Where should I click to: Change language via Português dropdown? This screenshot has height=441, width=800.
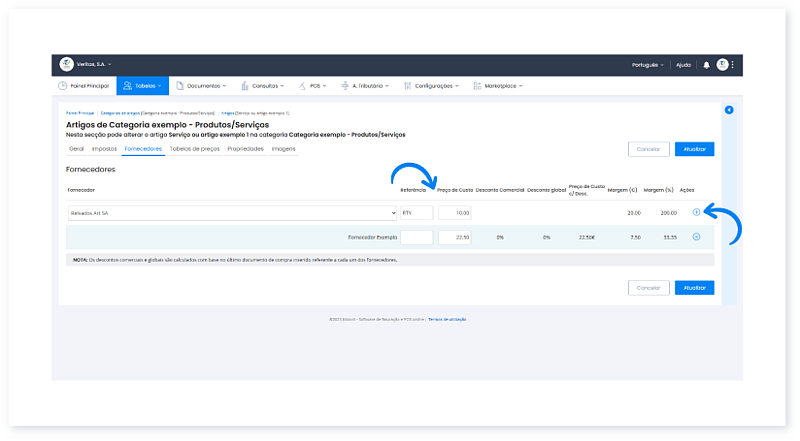(x=649, y=64)
